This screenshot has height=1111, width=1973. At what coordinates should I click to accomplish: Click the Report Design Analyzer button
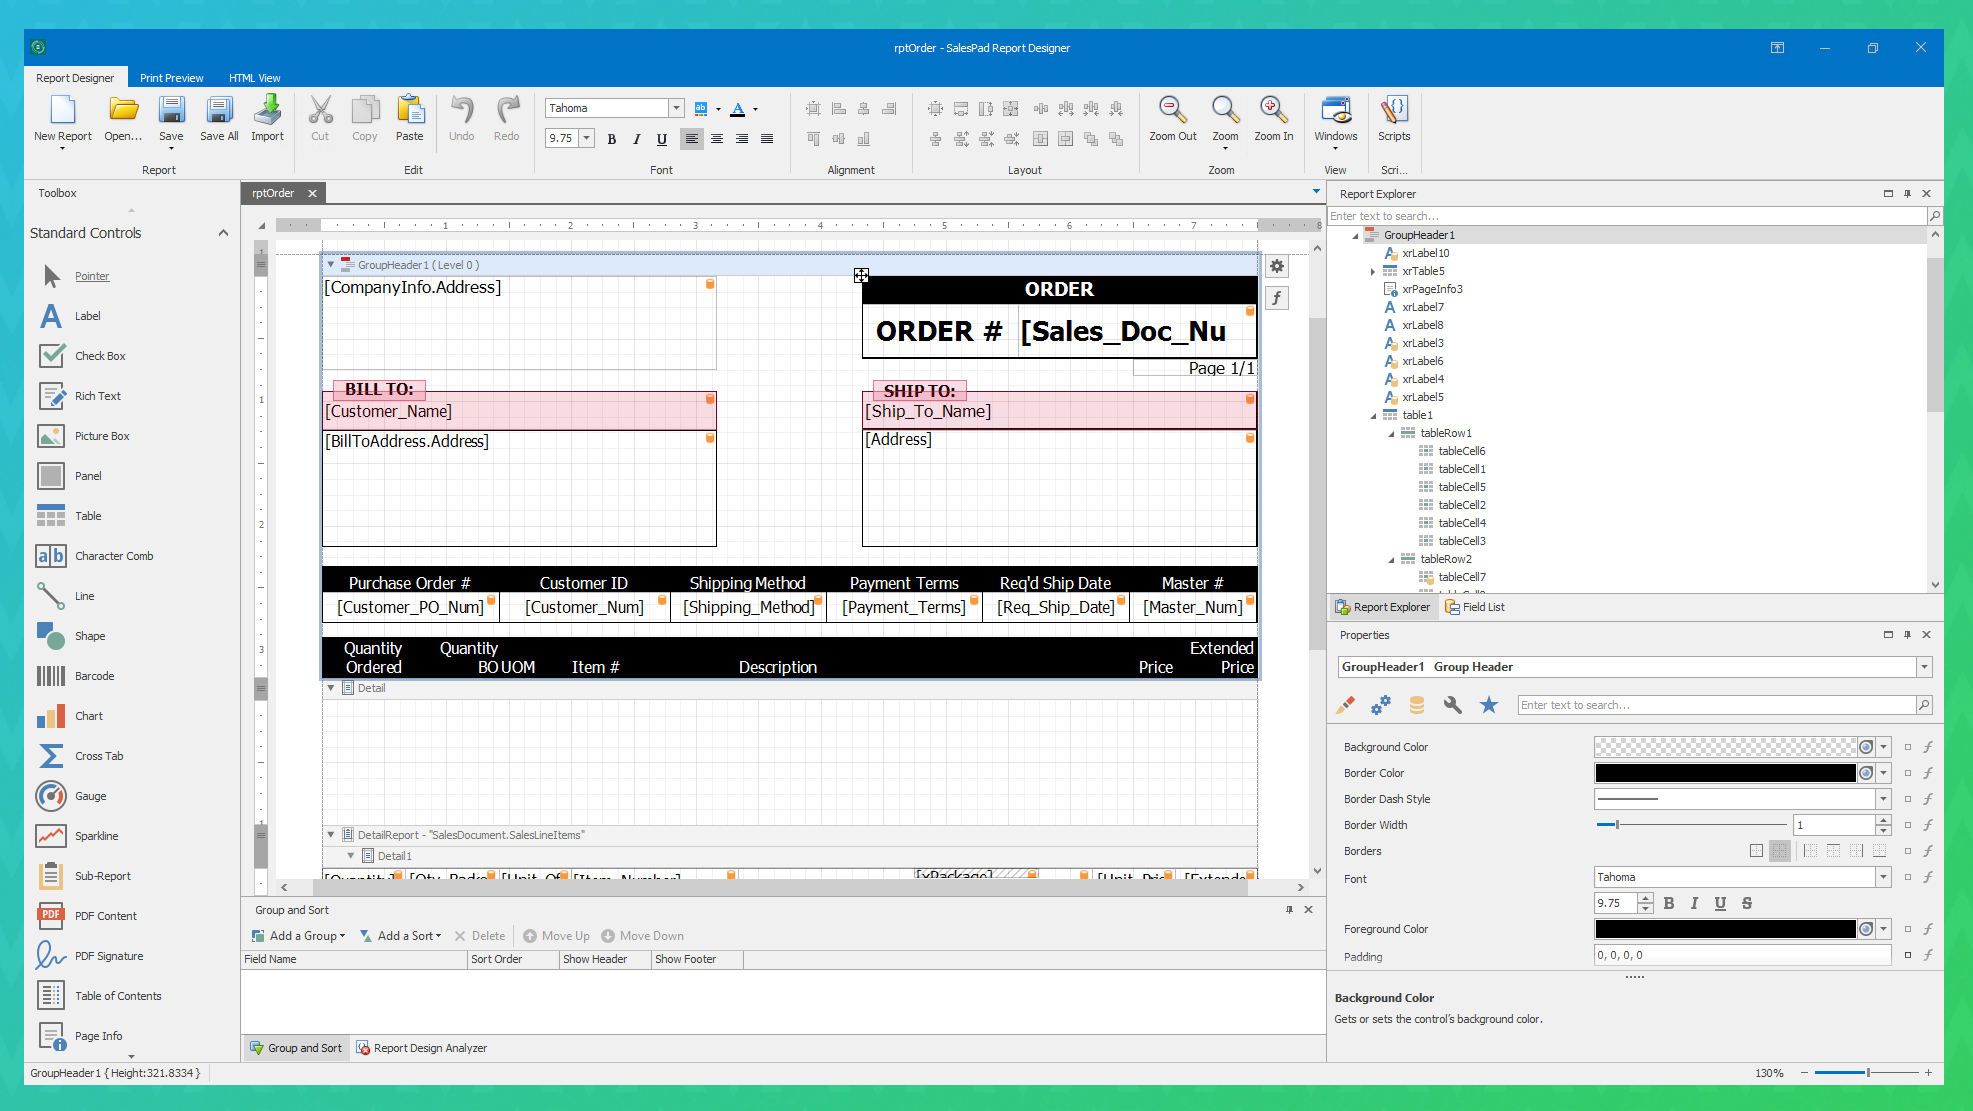pyautogui.click(x=422, y=1048)
